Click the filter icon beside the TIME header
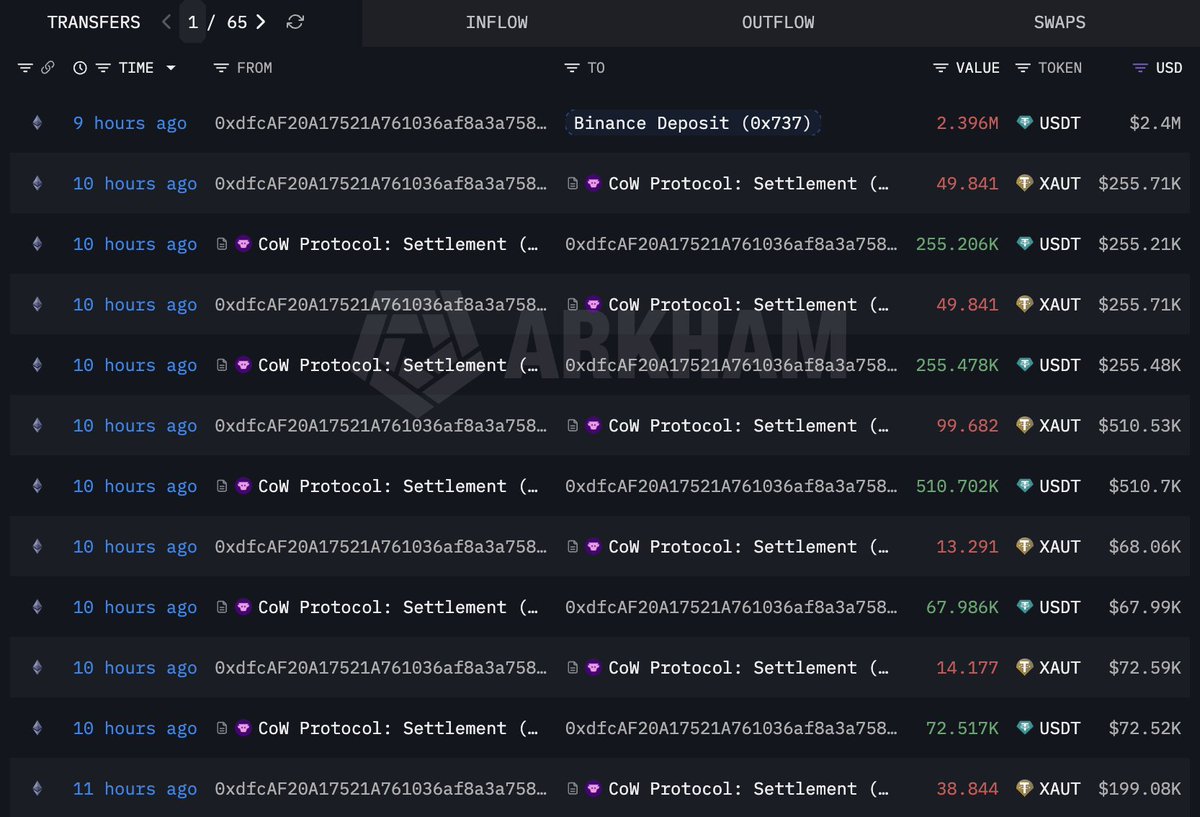Viewport: 1200px width, 817px height. click(103, 68)
